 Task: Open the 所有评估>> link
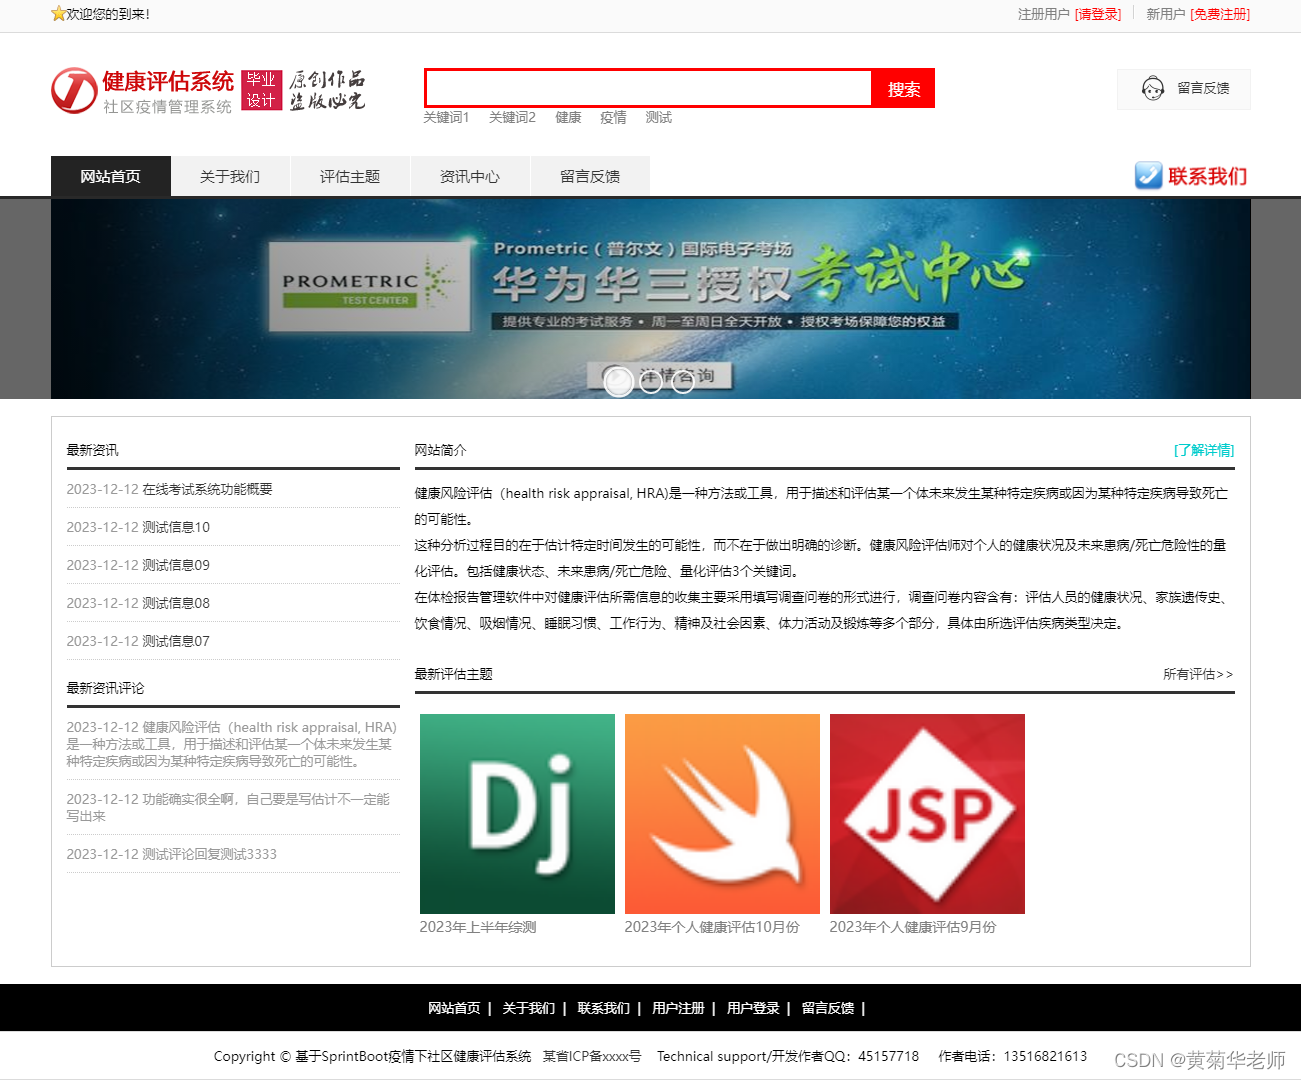click(1198, 674)
